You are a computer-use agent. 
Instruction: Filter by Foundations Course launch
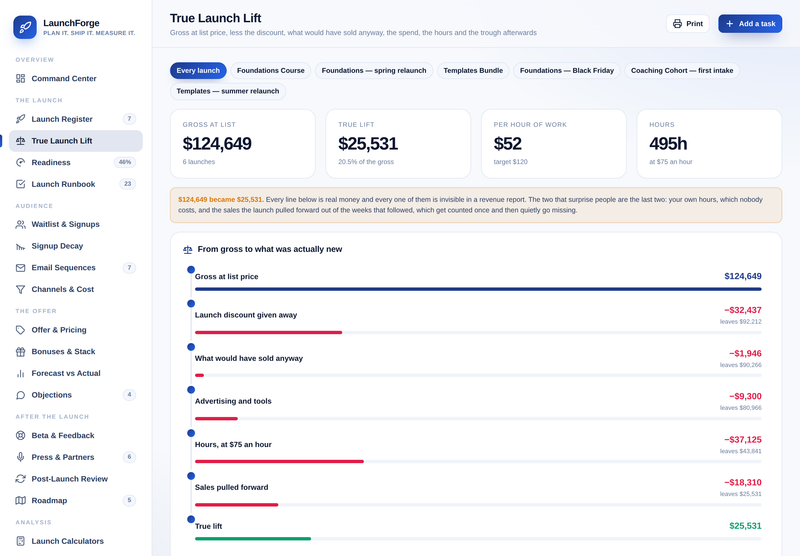click(x=270, y=70)
